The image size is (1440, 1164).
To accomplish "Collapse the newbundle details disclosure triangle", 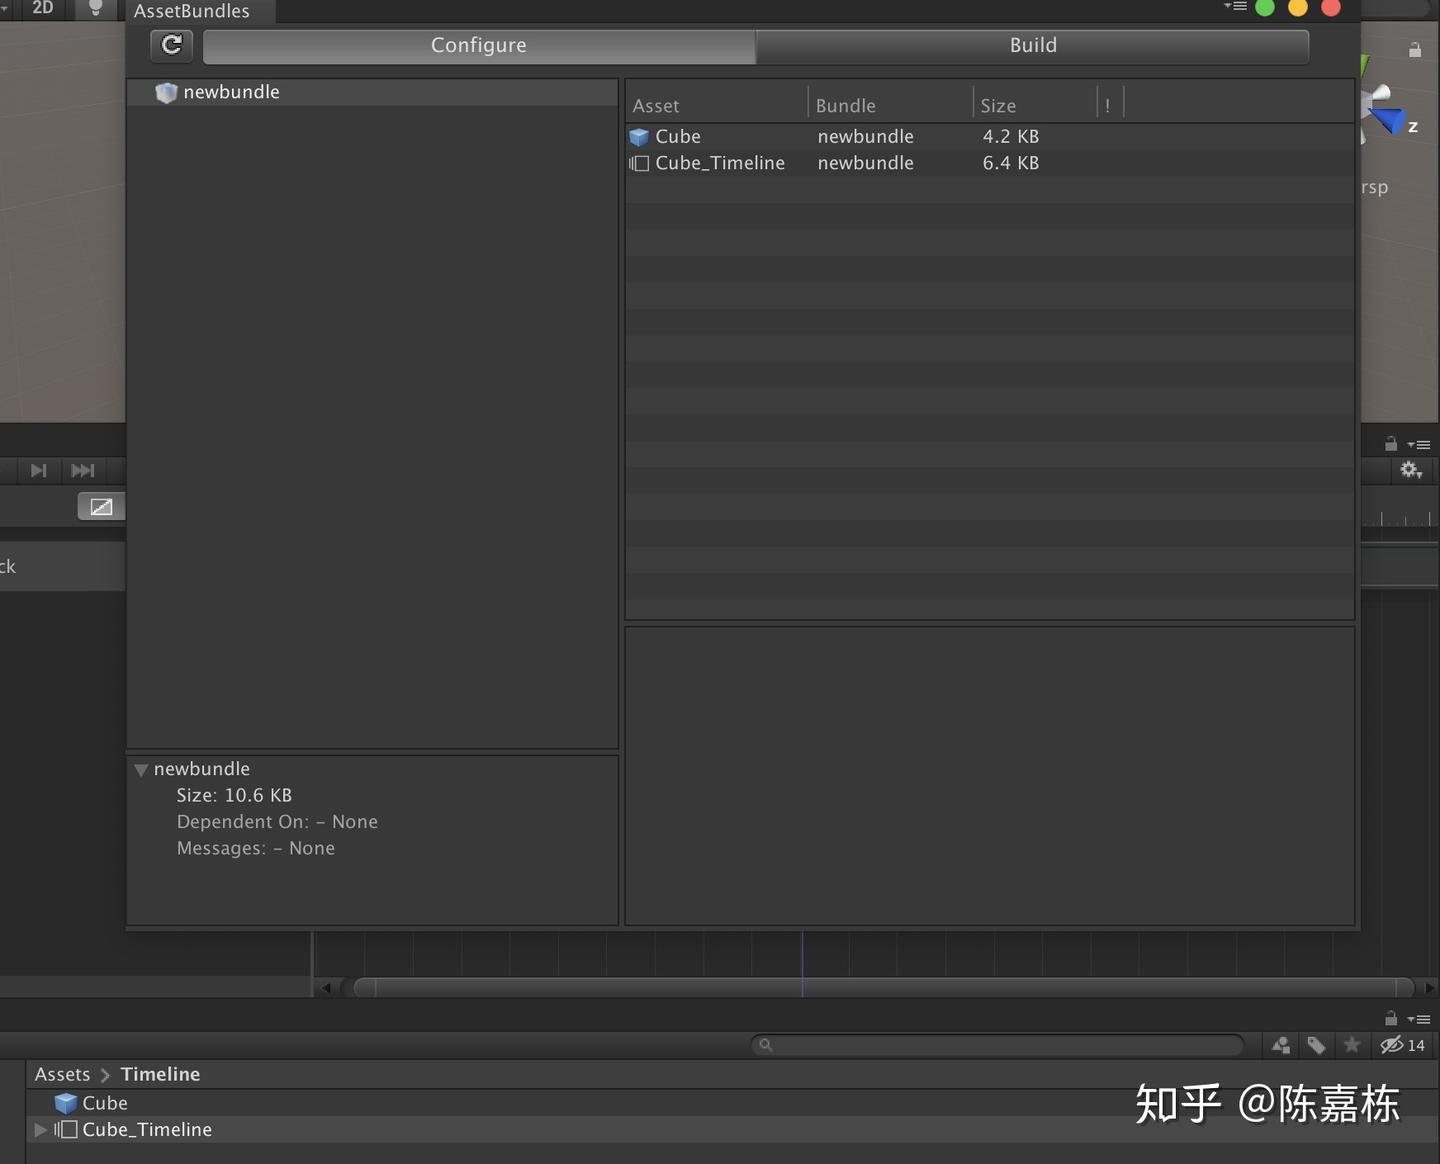I will pyautogui.click(x=141, y=769).
